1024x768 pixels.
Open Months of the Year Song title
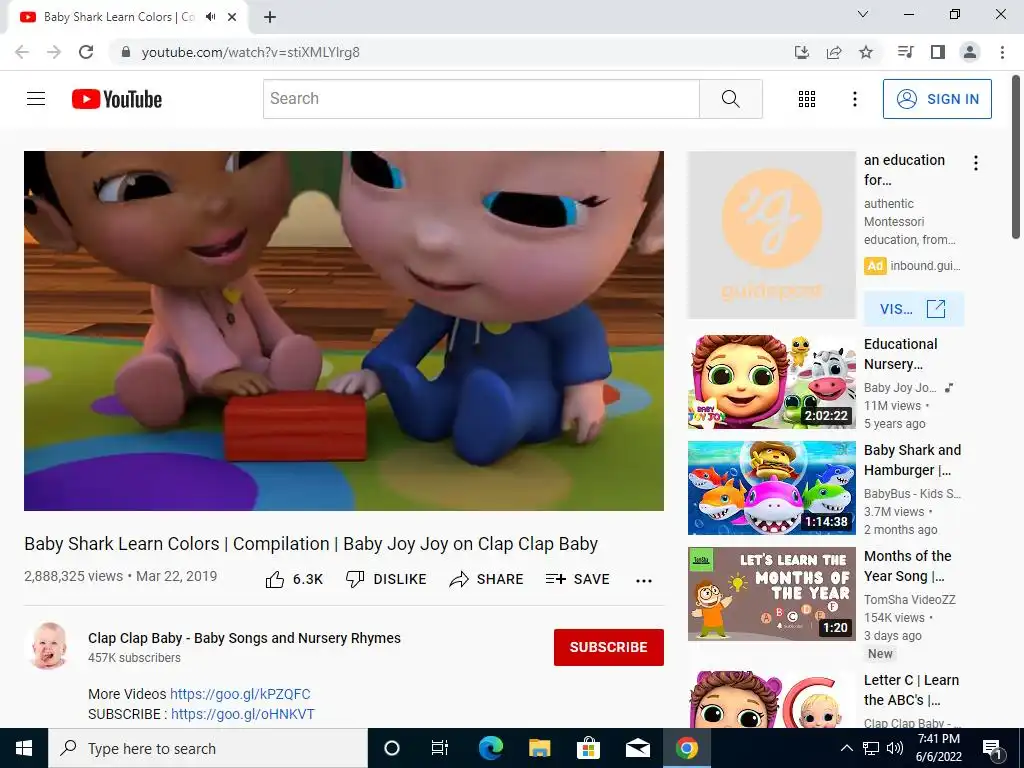(907, 566)
